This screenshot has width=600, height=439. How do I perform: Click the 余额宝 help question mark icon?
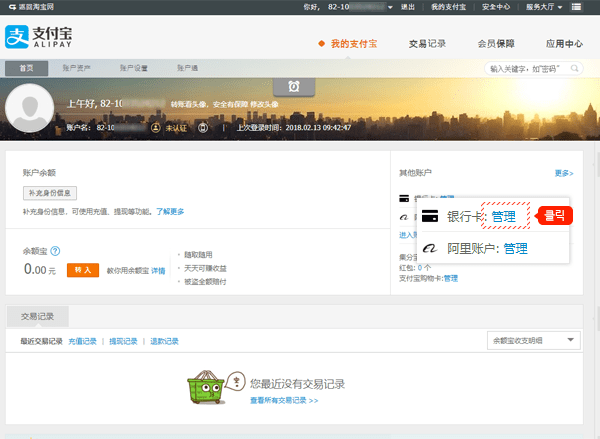[55, 251]
